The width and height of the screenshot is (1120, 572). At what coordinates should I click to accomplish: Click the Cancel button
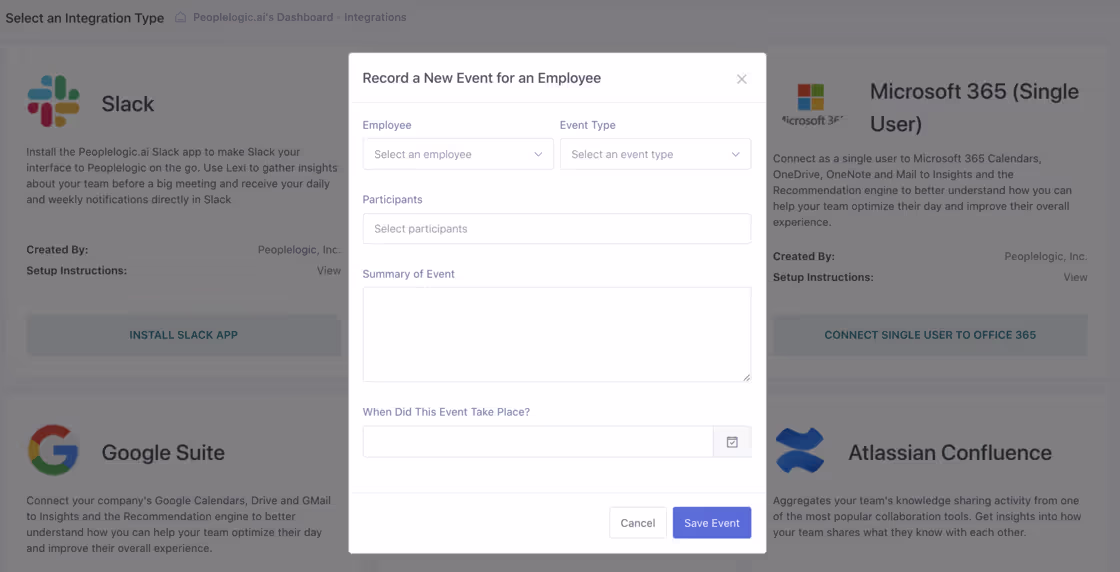pos(638,523)
